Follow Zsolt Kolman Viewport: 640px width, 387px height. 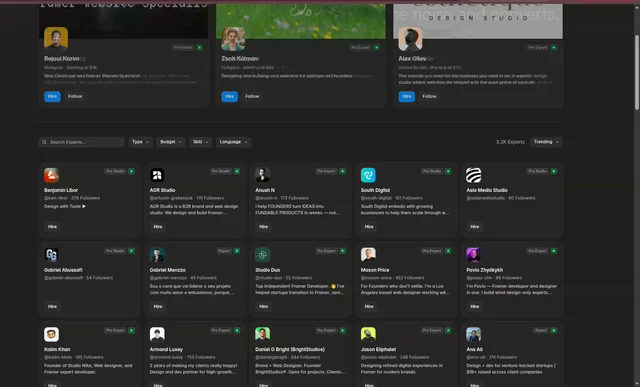[x=252, y=96]
